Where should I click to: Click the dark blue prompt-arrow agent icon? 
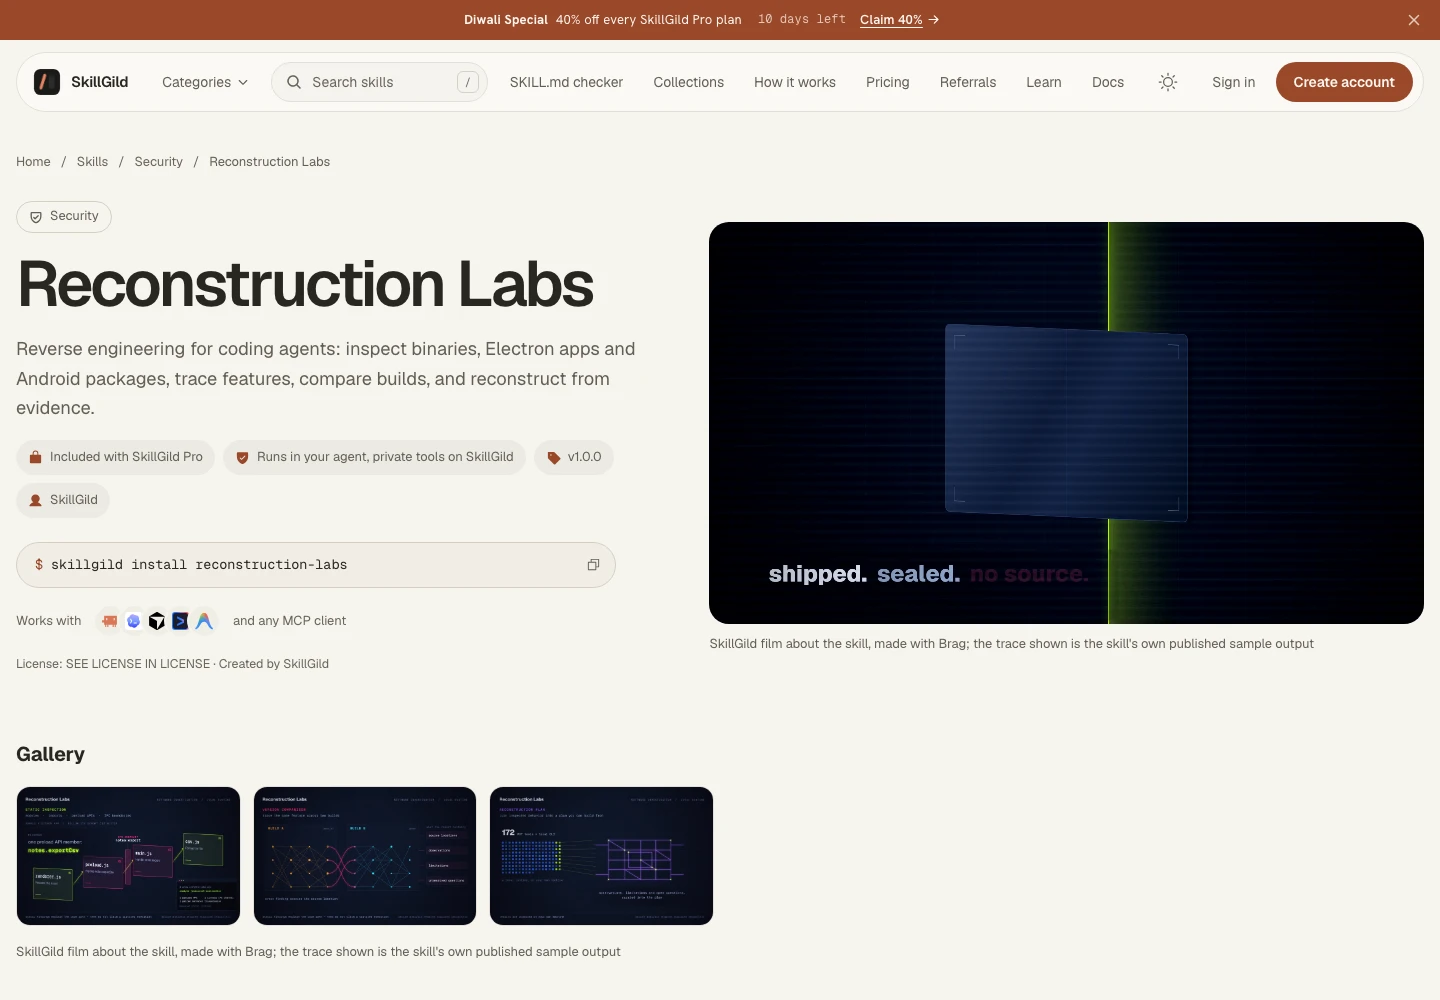(x=180, y=621)
